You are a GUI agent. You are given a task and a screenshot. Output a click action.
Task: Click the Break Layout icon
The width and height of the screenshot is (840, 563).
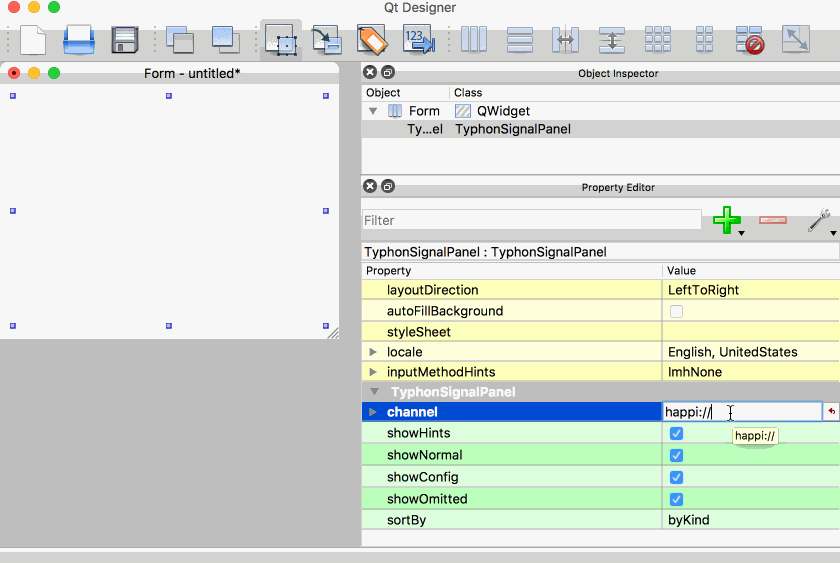tap(750, 40)
